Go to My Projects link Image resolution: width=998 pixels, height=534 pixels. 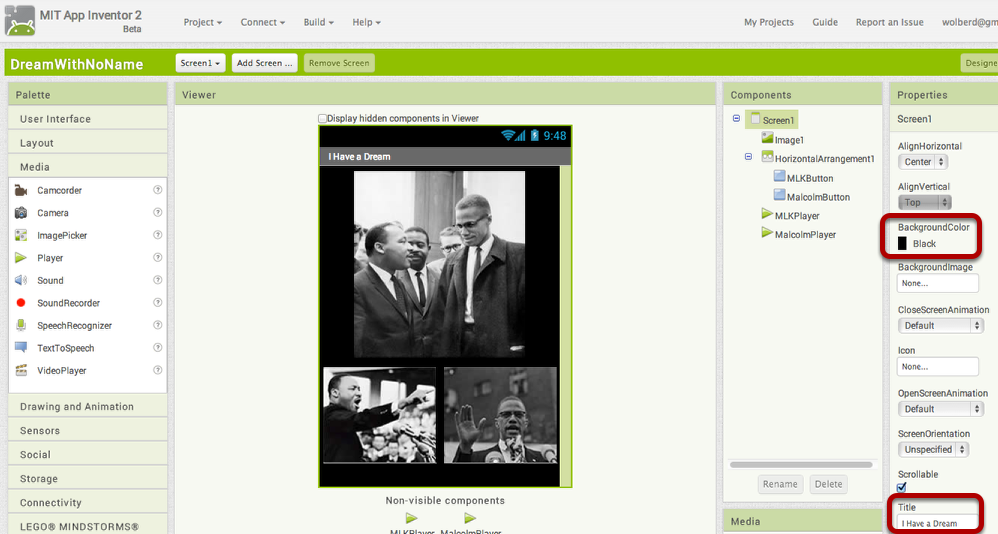(769, 22)
